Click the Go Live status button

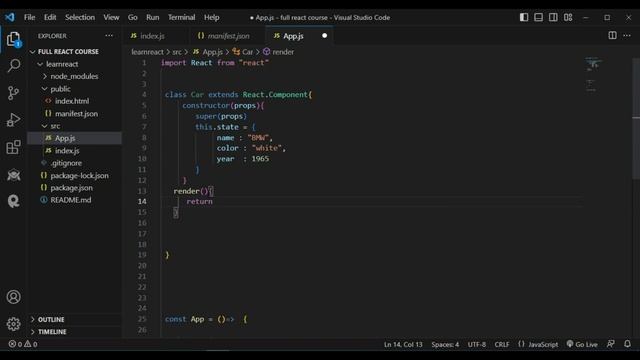[x=582, y=344]
